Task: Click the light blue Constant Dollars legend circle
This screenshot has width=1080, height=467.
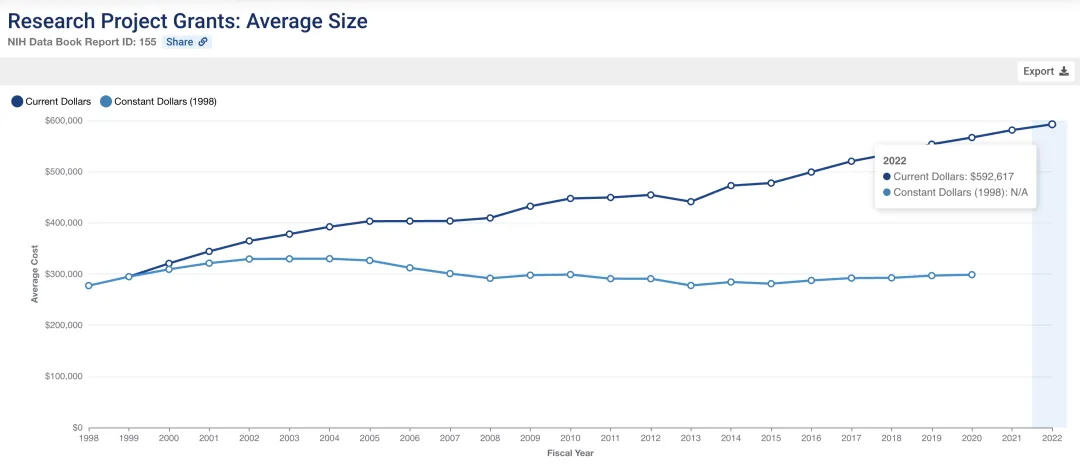Action: click(106, 101)
